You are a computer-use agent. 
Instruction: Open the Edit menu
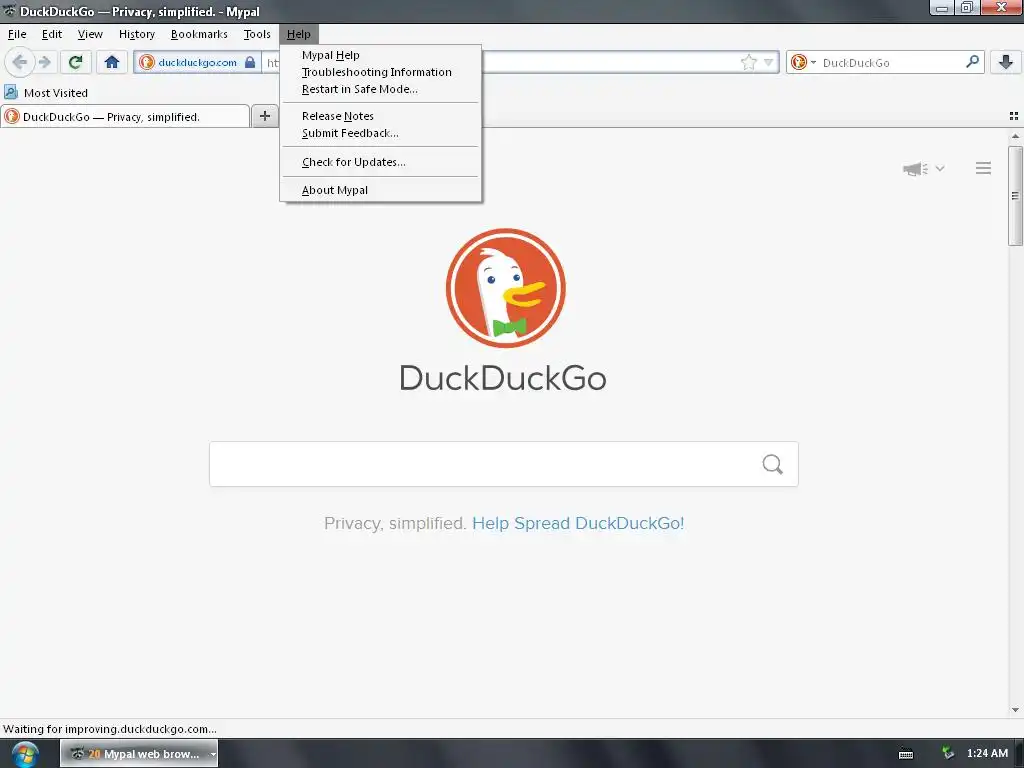(x=52, y=34)
